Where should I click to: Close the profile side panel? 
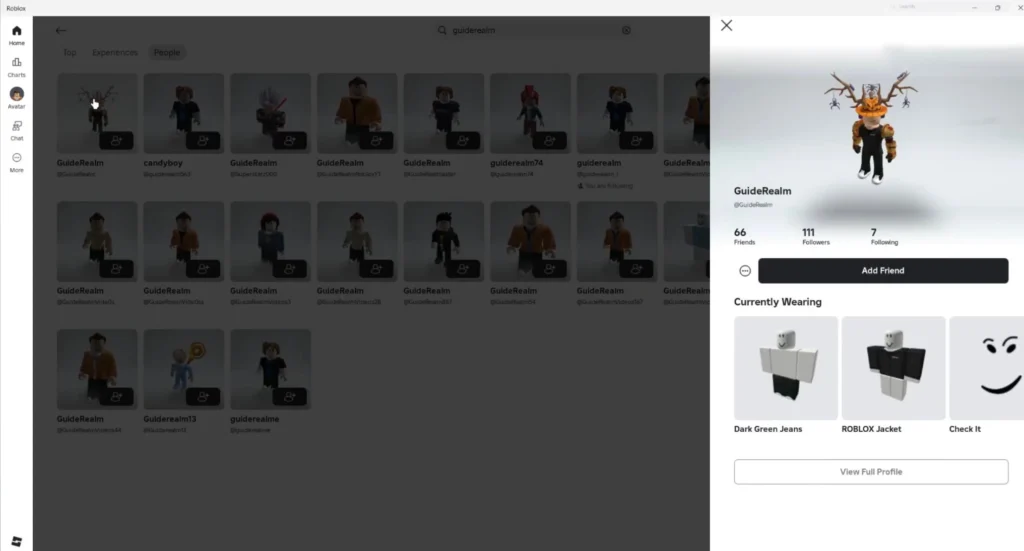(x=726, y=25)
